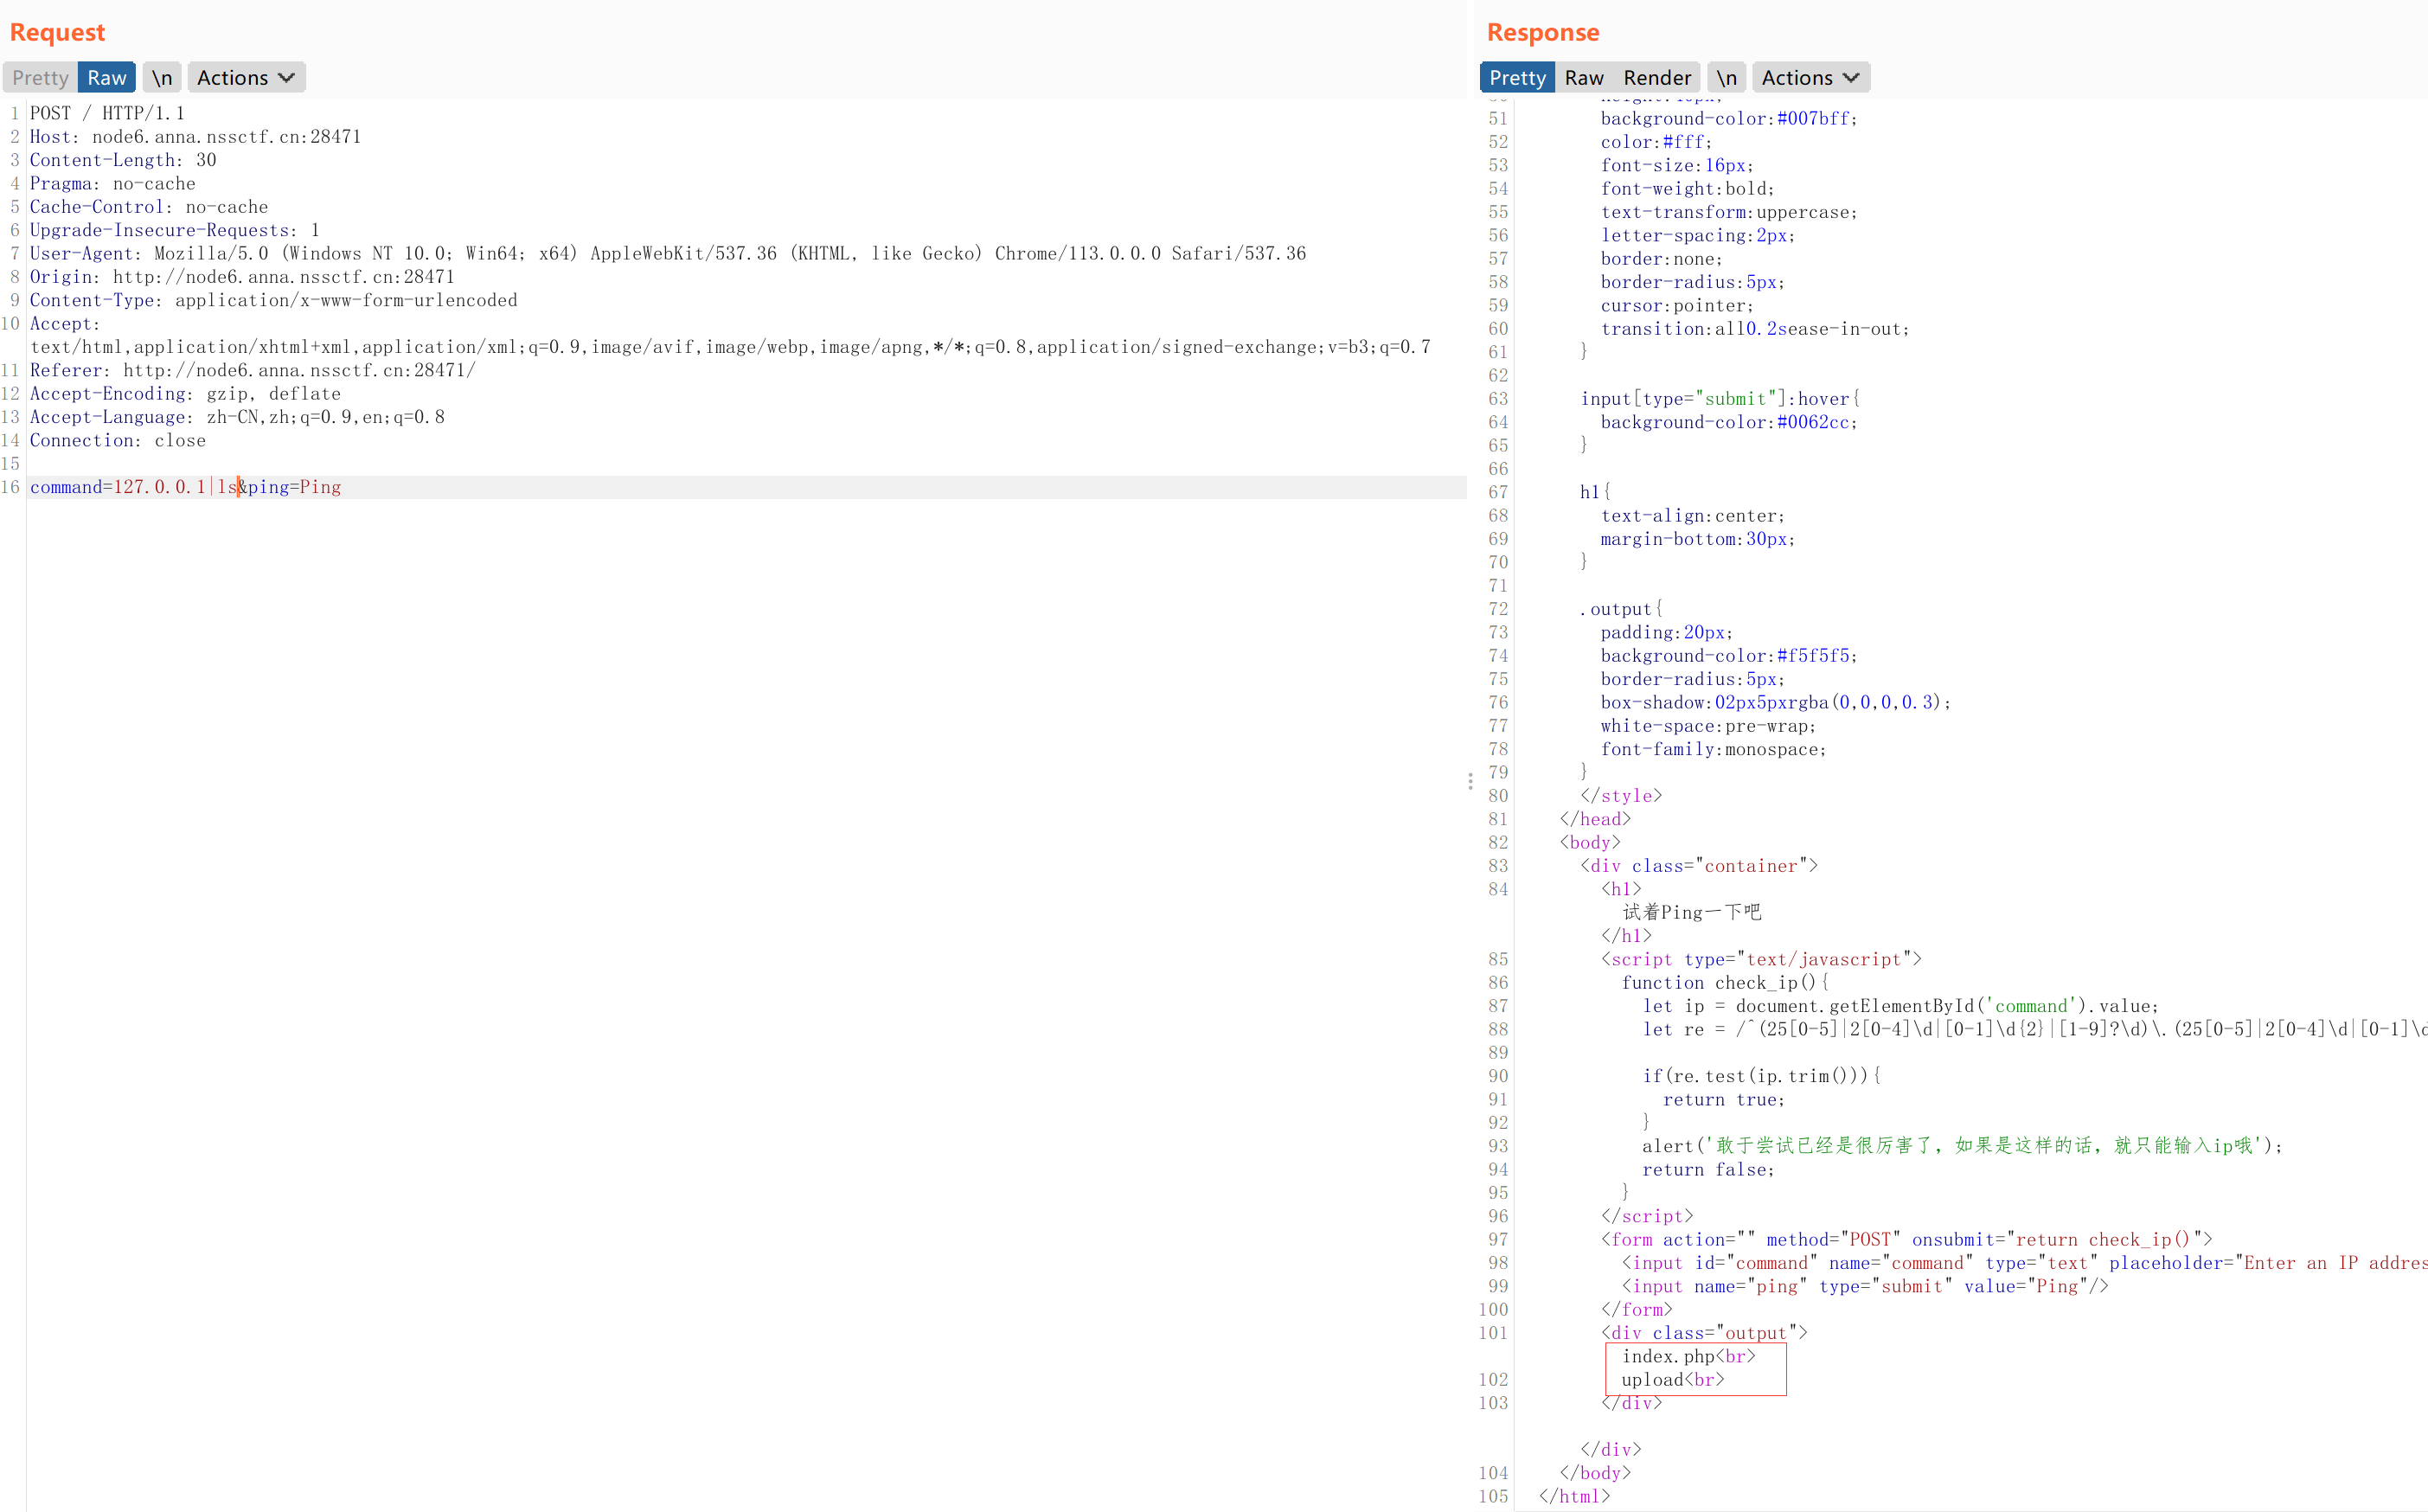Open the Render tab in Response
The width and height of the screenshot is (2428, 1512).
1657,78
